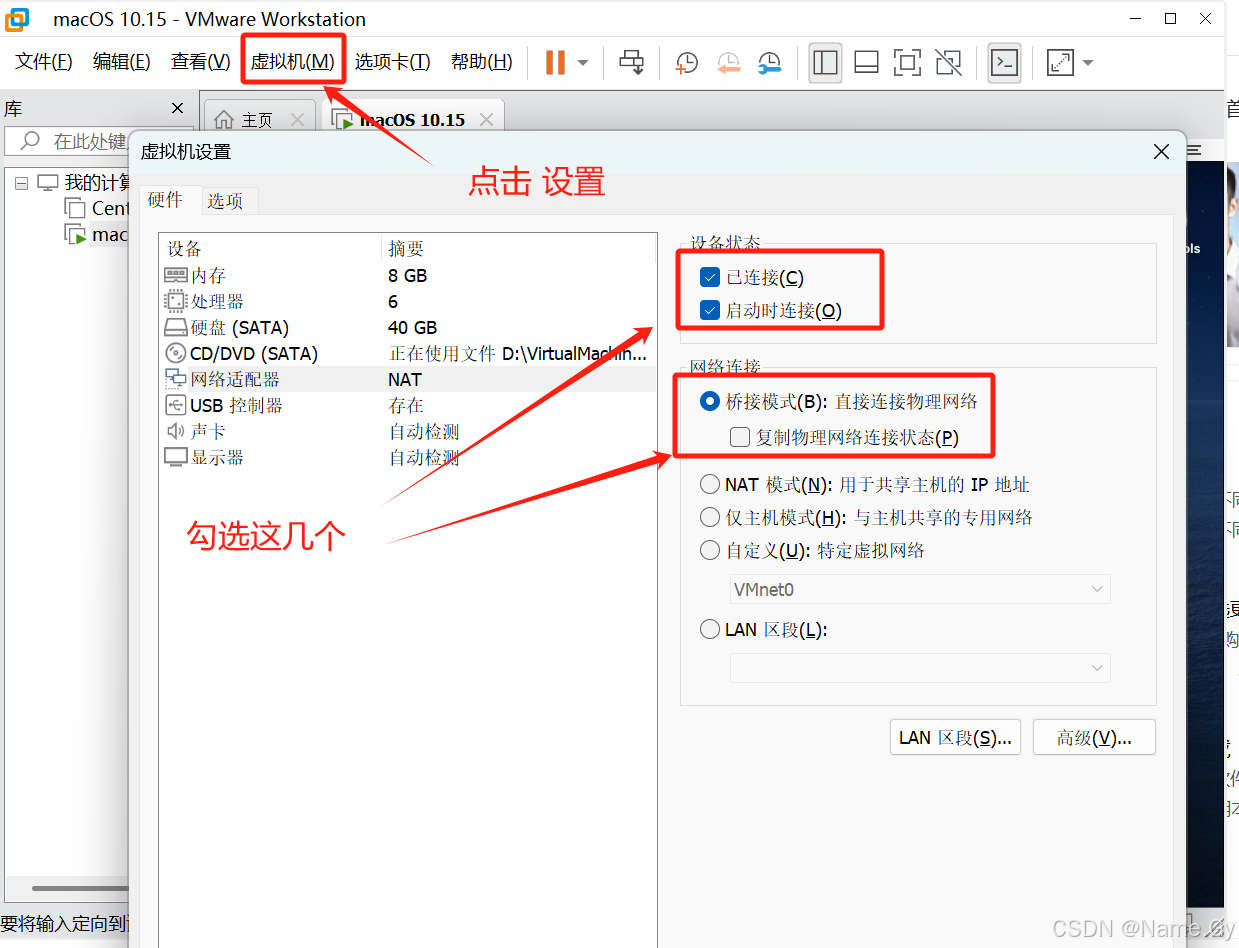The height and width of the screenshot is (948, 1239).
Task: Select LAN 区段(L) radio button
Action: pyautogui.click(x=710, y=629)
